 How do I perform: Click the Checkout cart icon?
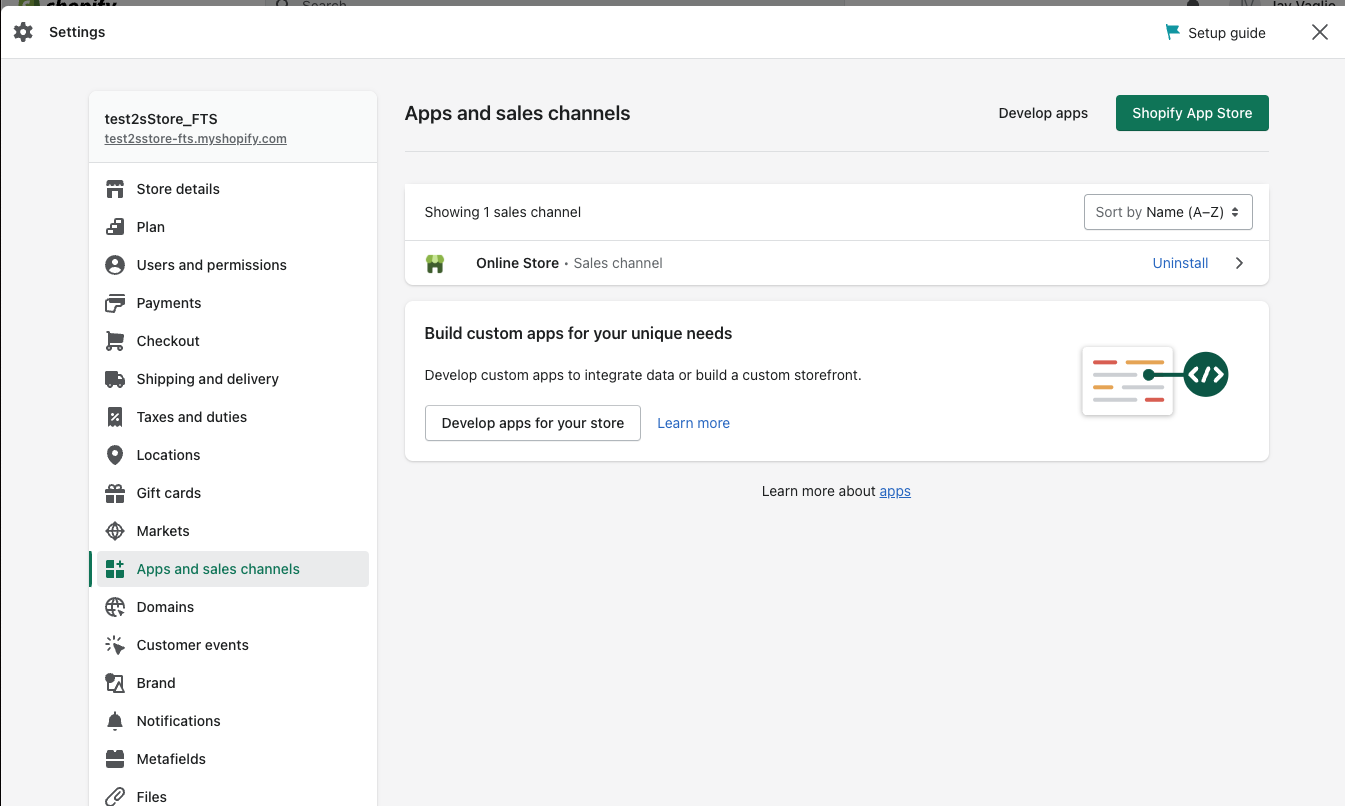click(x=115, y=341)
